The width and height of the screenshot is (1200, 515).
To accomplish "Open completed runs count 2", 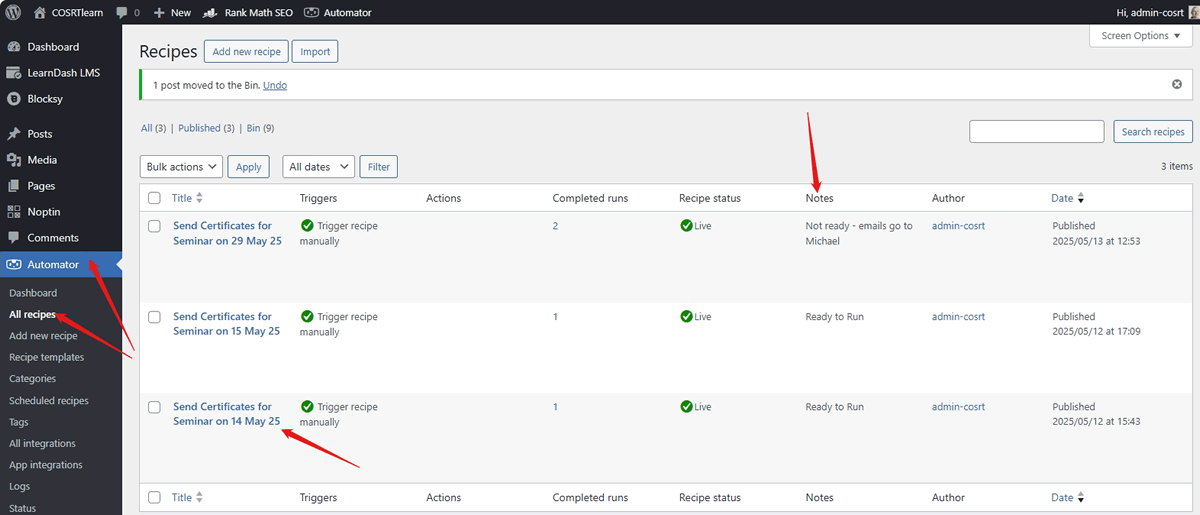I will [555, 226].
